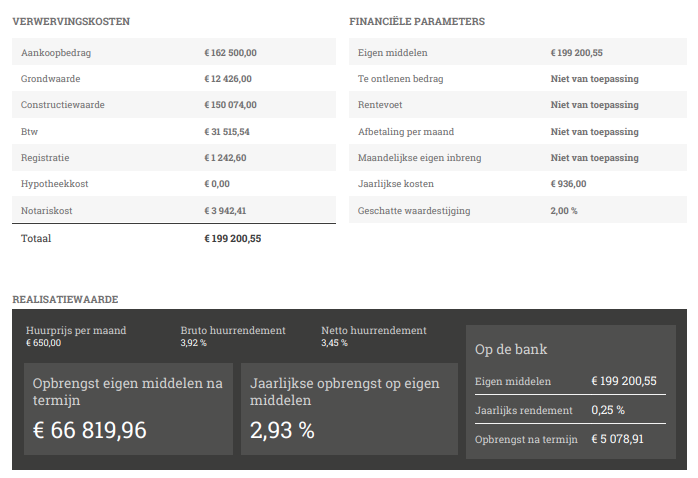Image resolution: width=698 pixels, height=478 pixels.
Task: Select the 3,92 % value
Action: click(x=194, y=343)
